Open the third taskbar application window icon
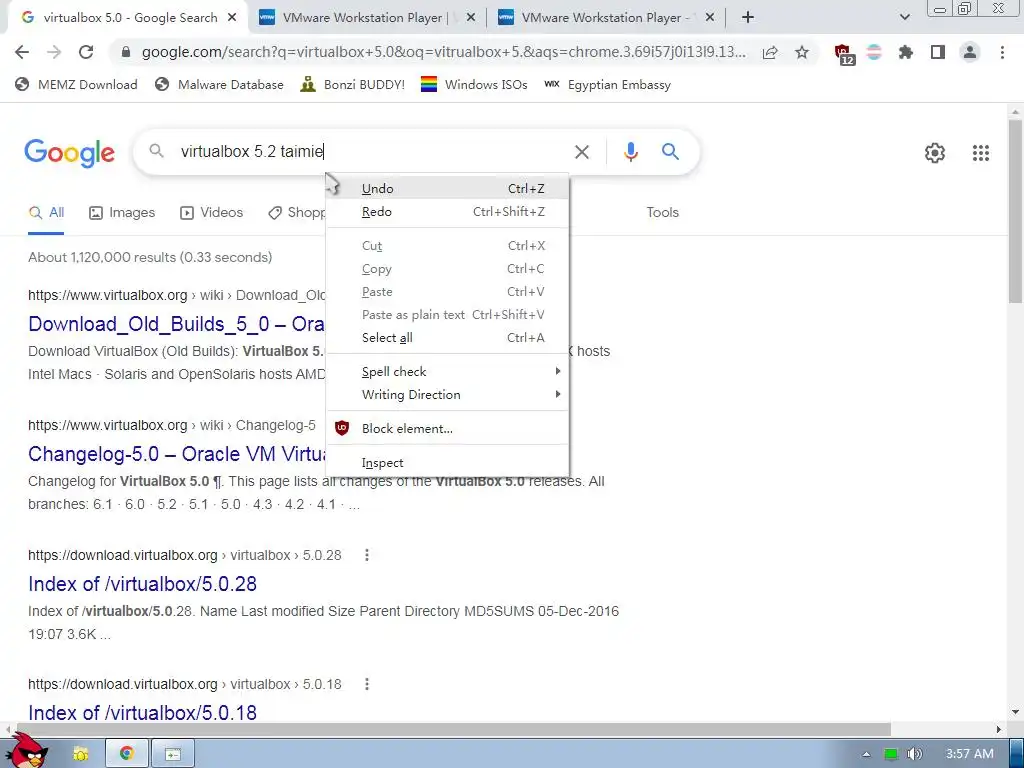This screenshot has height=768, width=1024. coord(173,754)
